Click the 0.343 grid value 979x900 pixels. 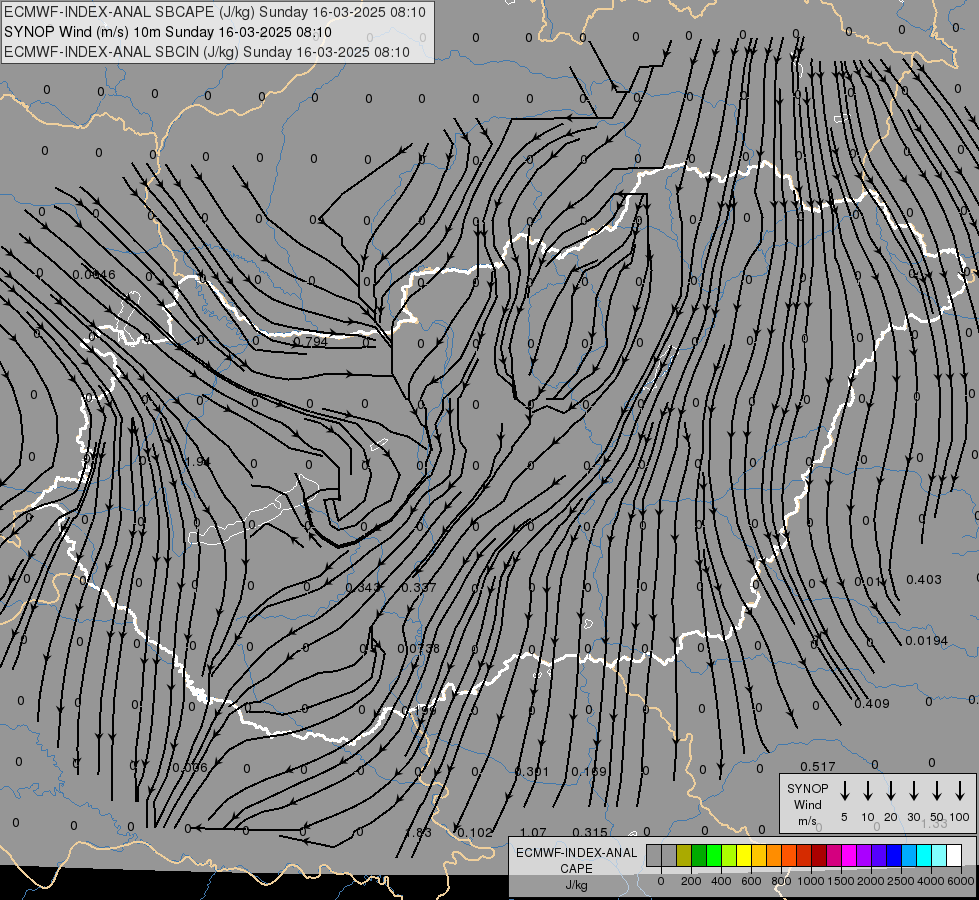(363, 588)
